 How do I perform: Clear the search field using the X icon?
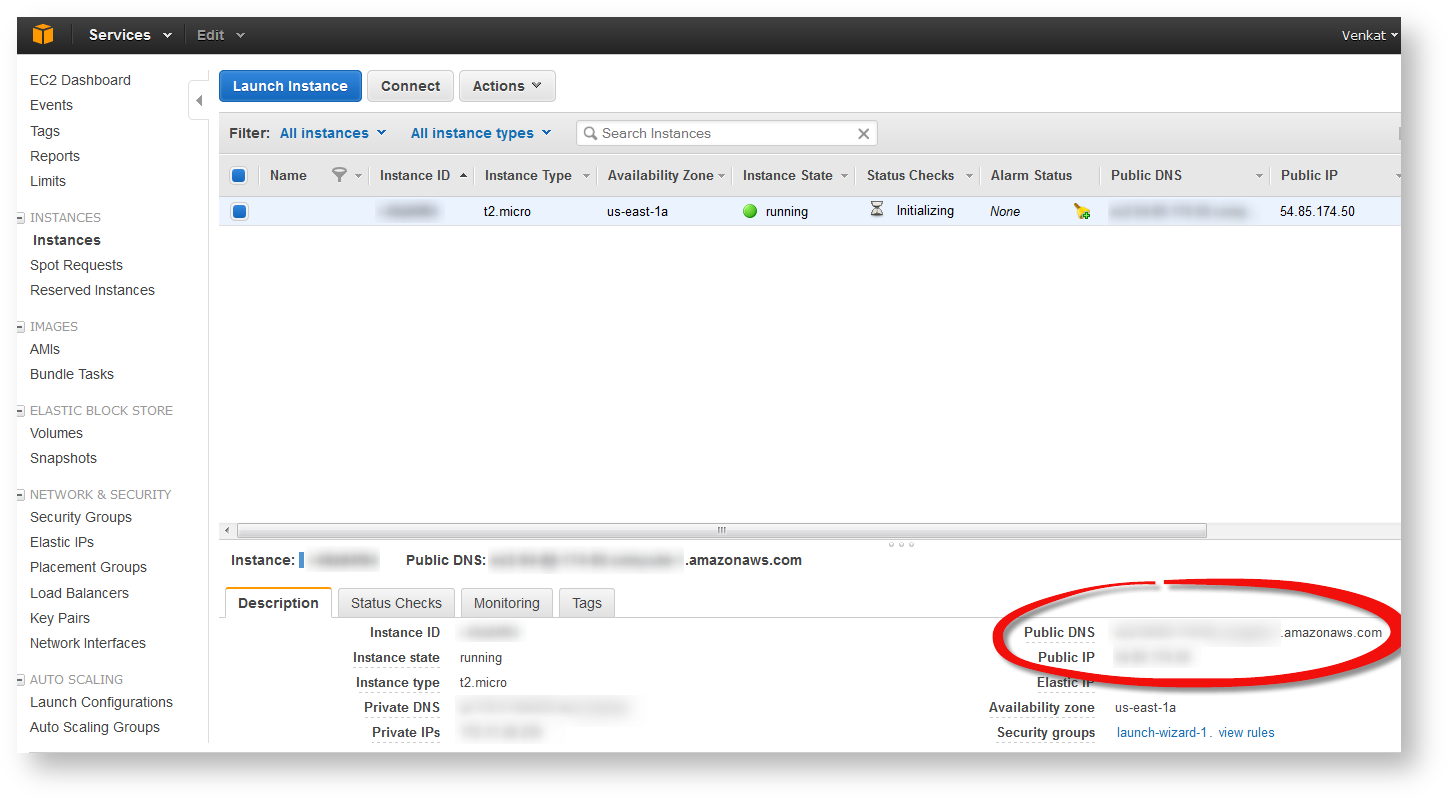pos(863,132)
